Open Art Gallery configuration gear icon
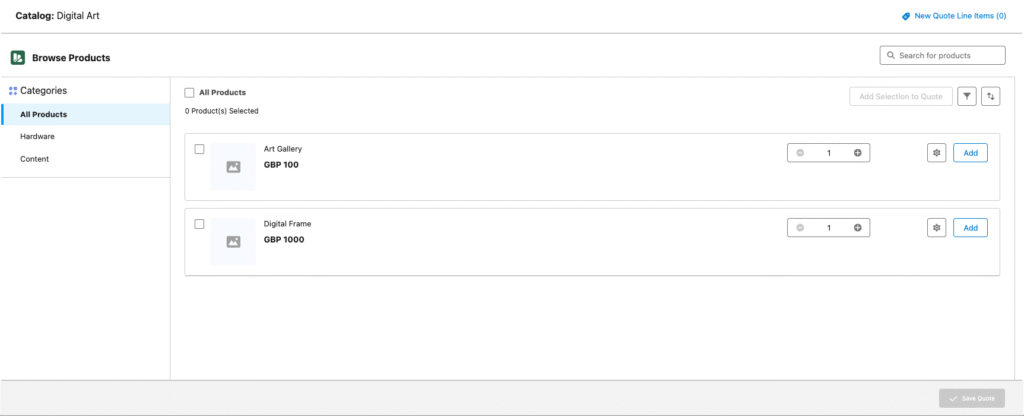The height and width of the screenshot is (416, 1024). click(x=937, y=153)
